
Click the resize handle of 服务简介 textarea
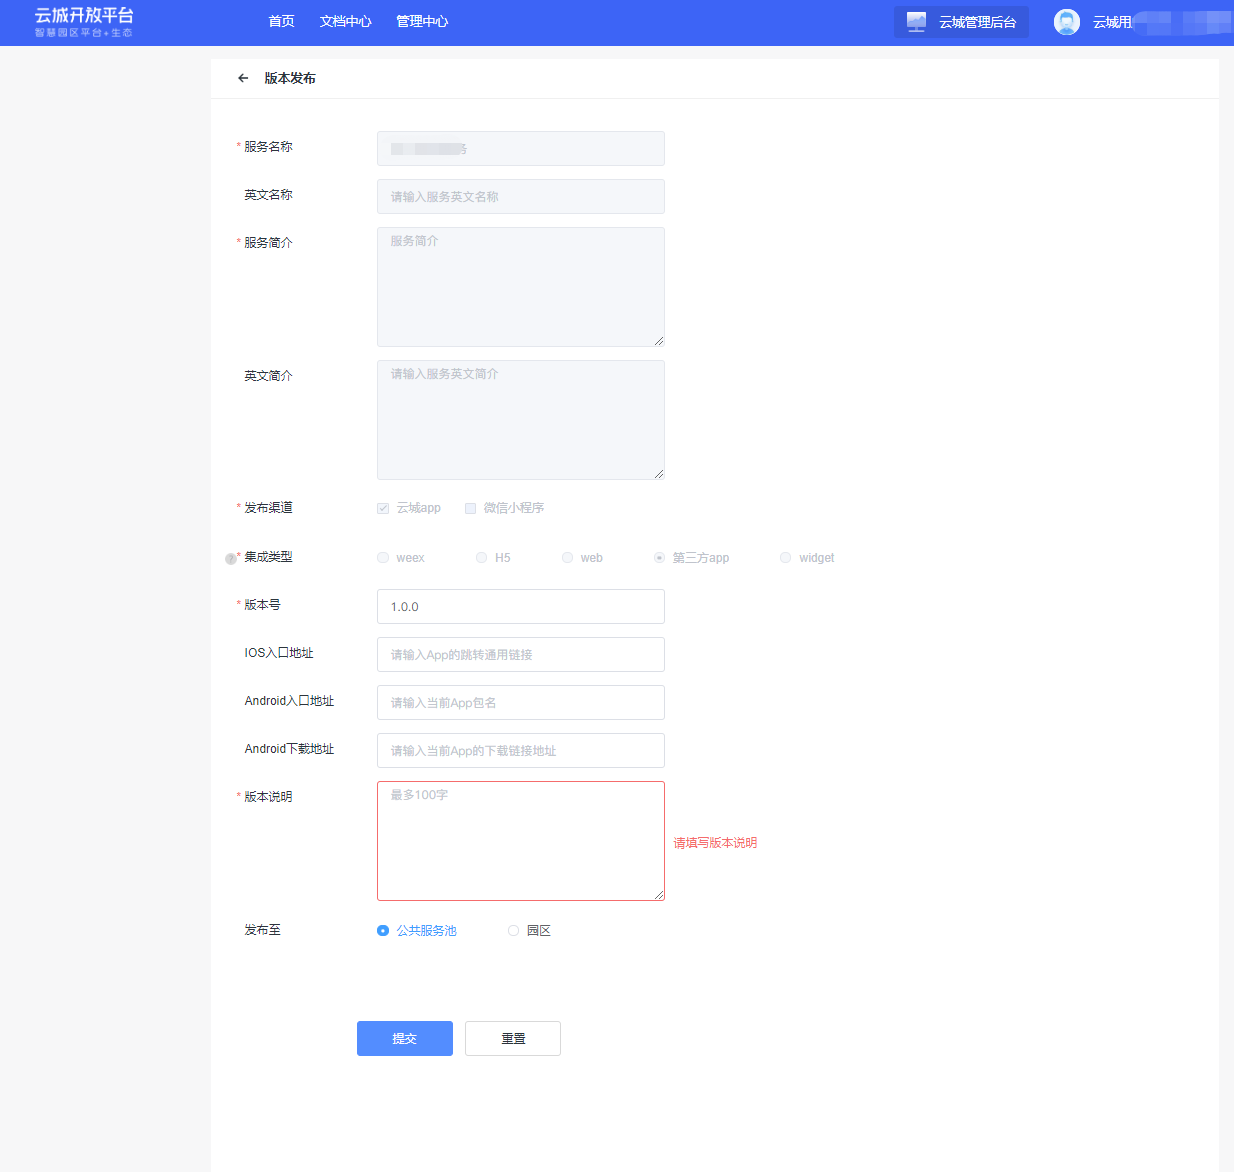[659, 341]
